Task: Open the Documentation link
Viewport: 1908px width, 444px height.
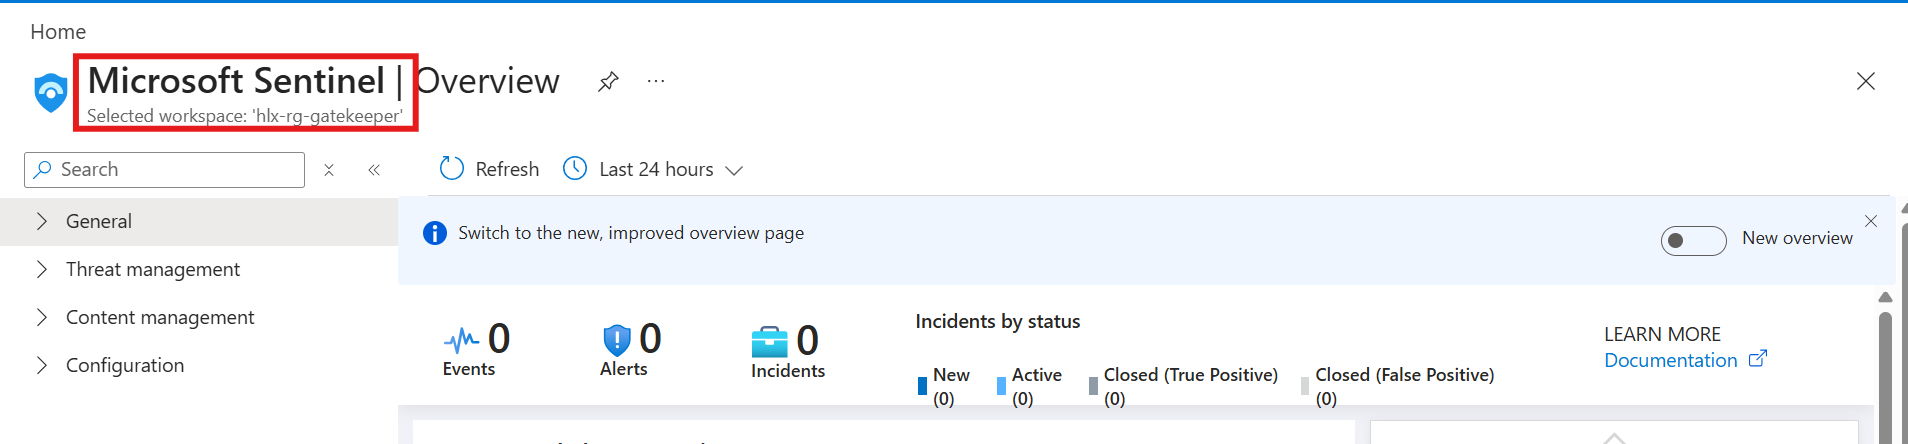Action: pyautogui.click(x=1671, y=361)
